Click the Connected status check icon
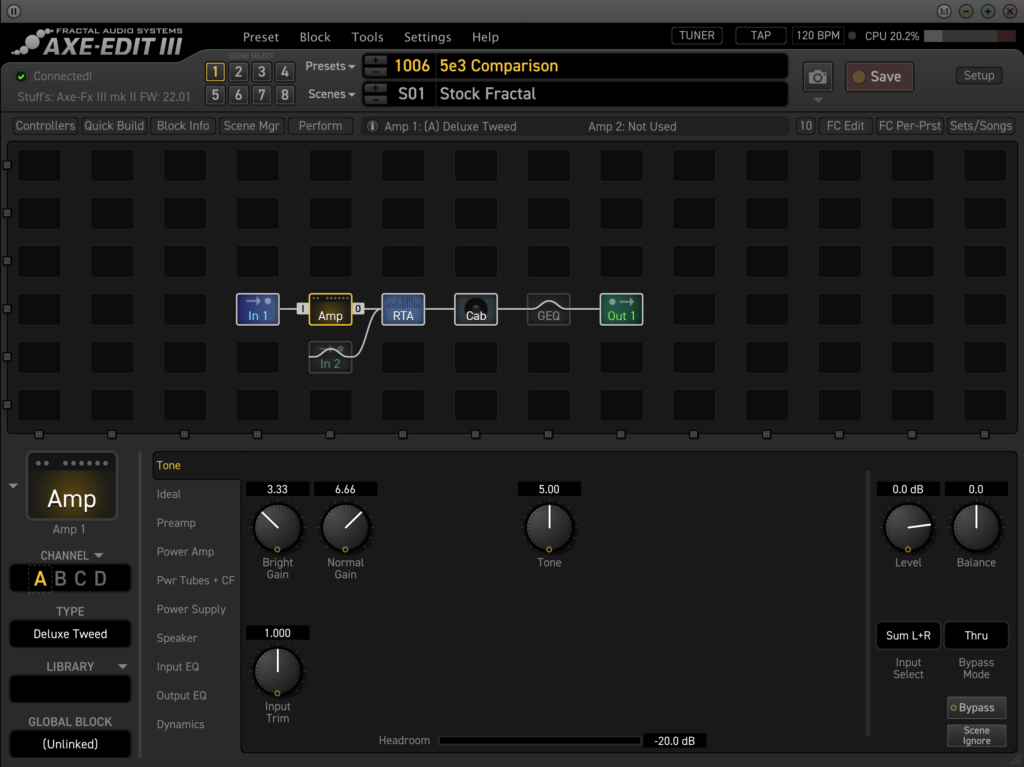 point(21,76)
